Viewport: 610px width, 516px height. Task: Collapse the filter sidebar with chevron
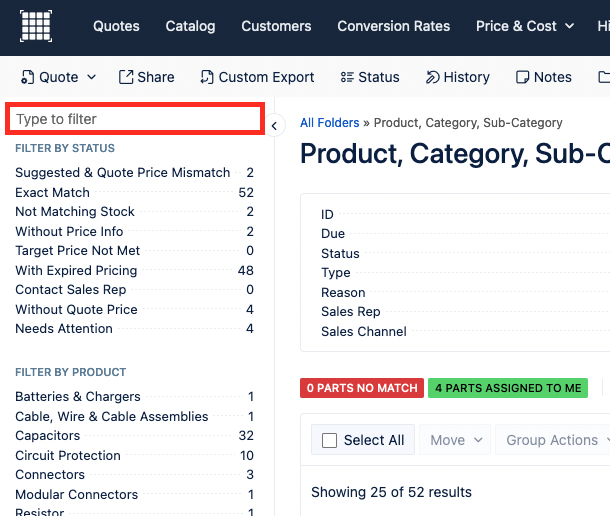(274, 126)
